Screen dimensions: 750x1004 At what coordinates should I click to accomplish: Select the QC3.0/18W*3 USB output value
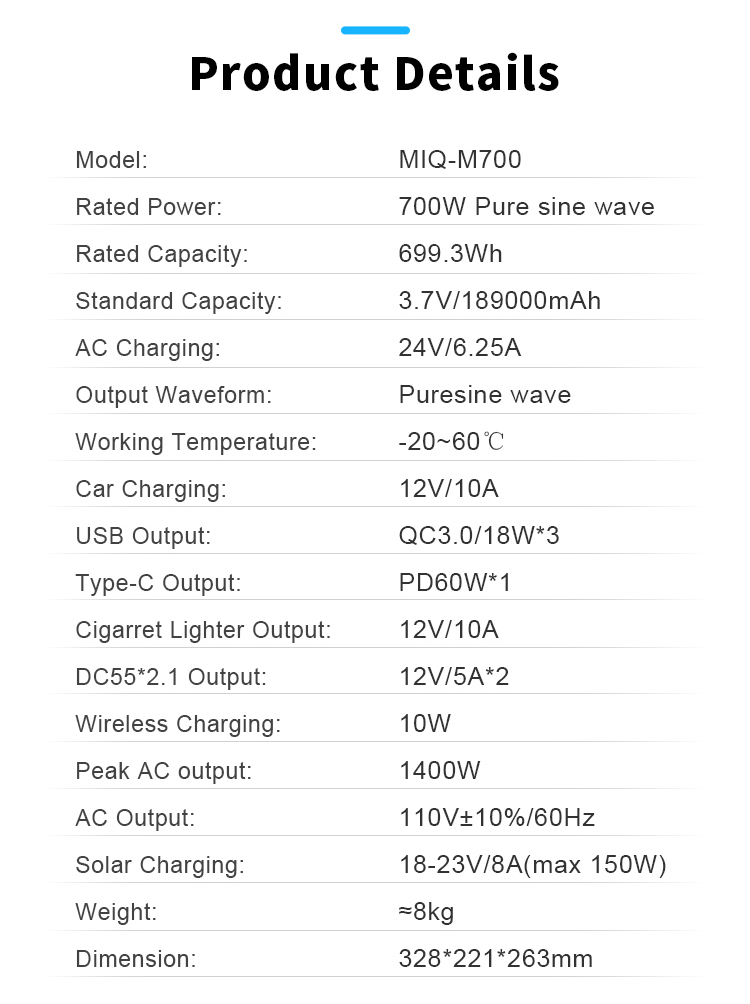tap(479, 536)
